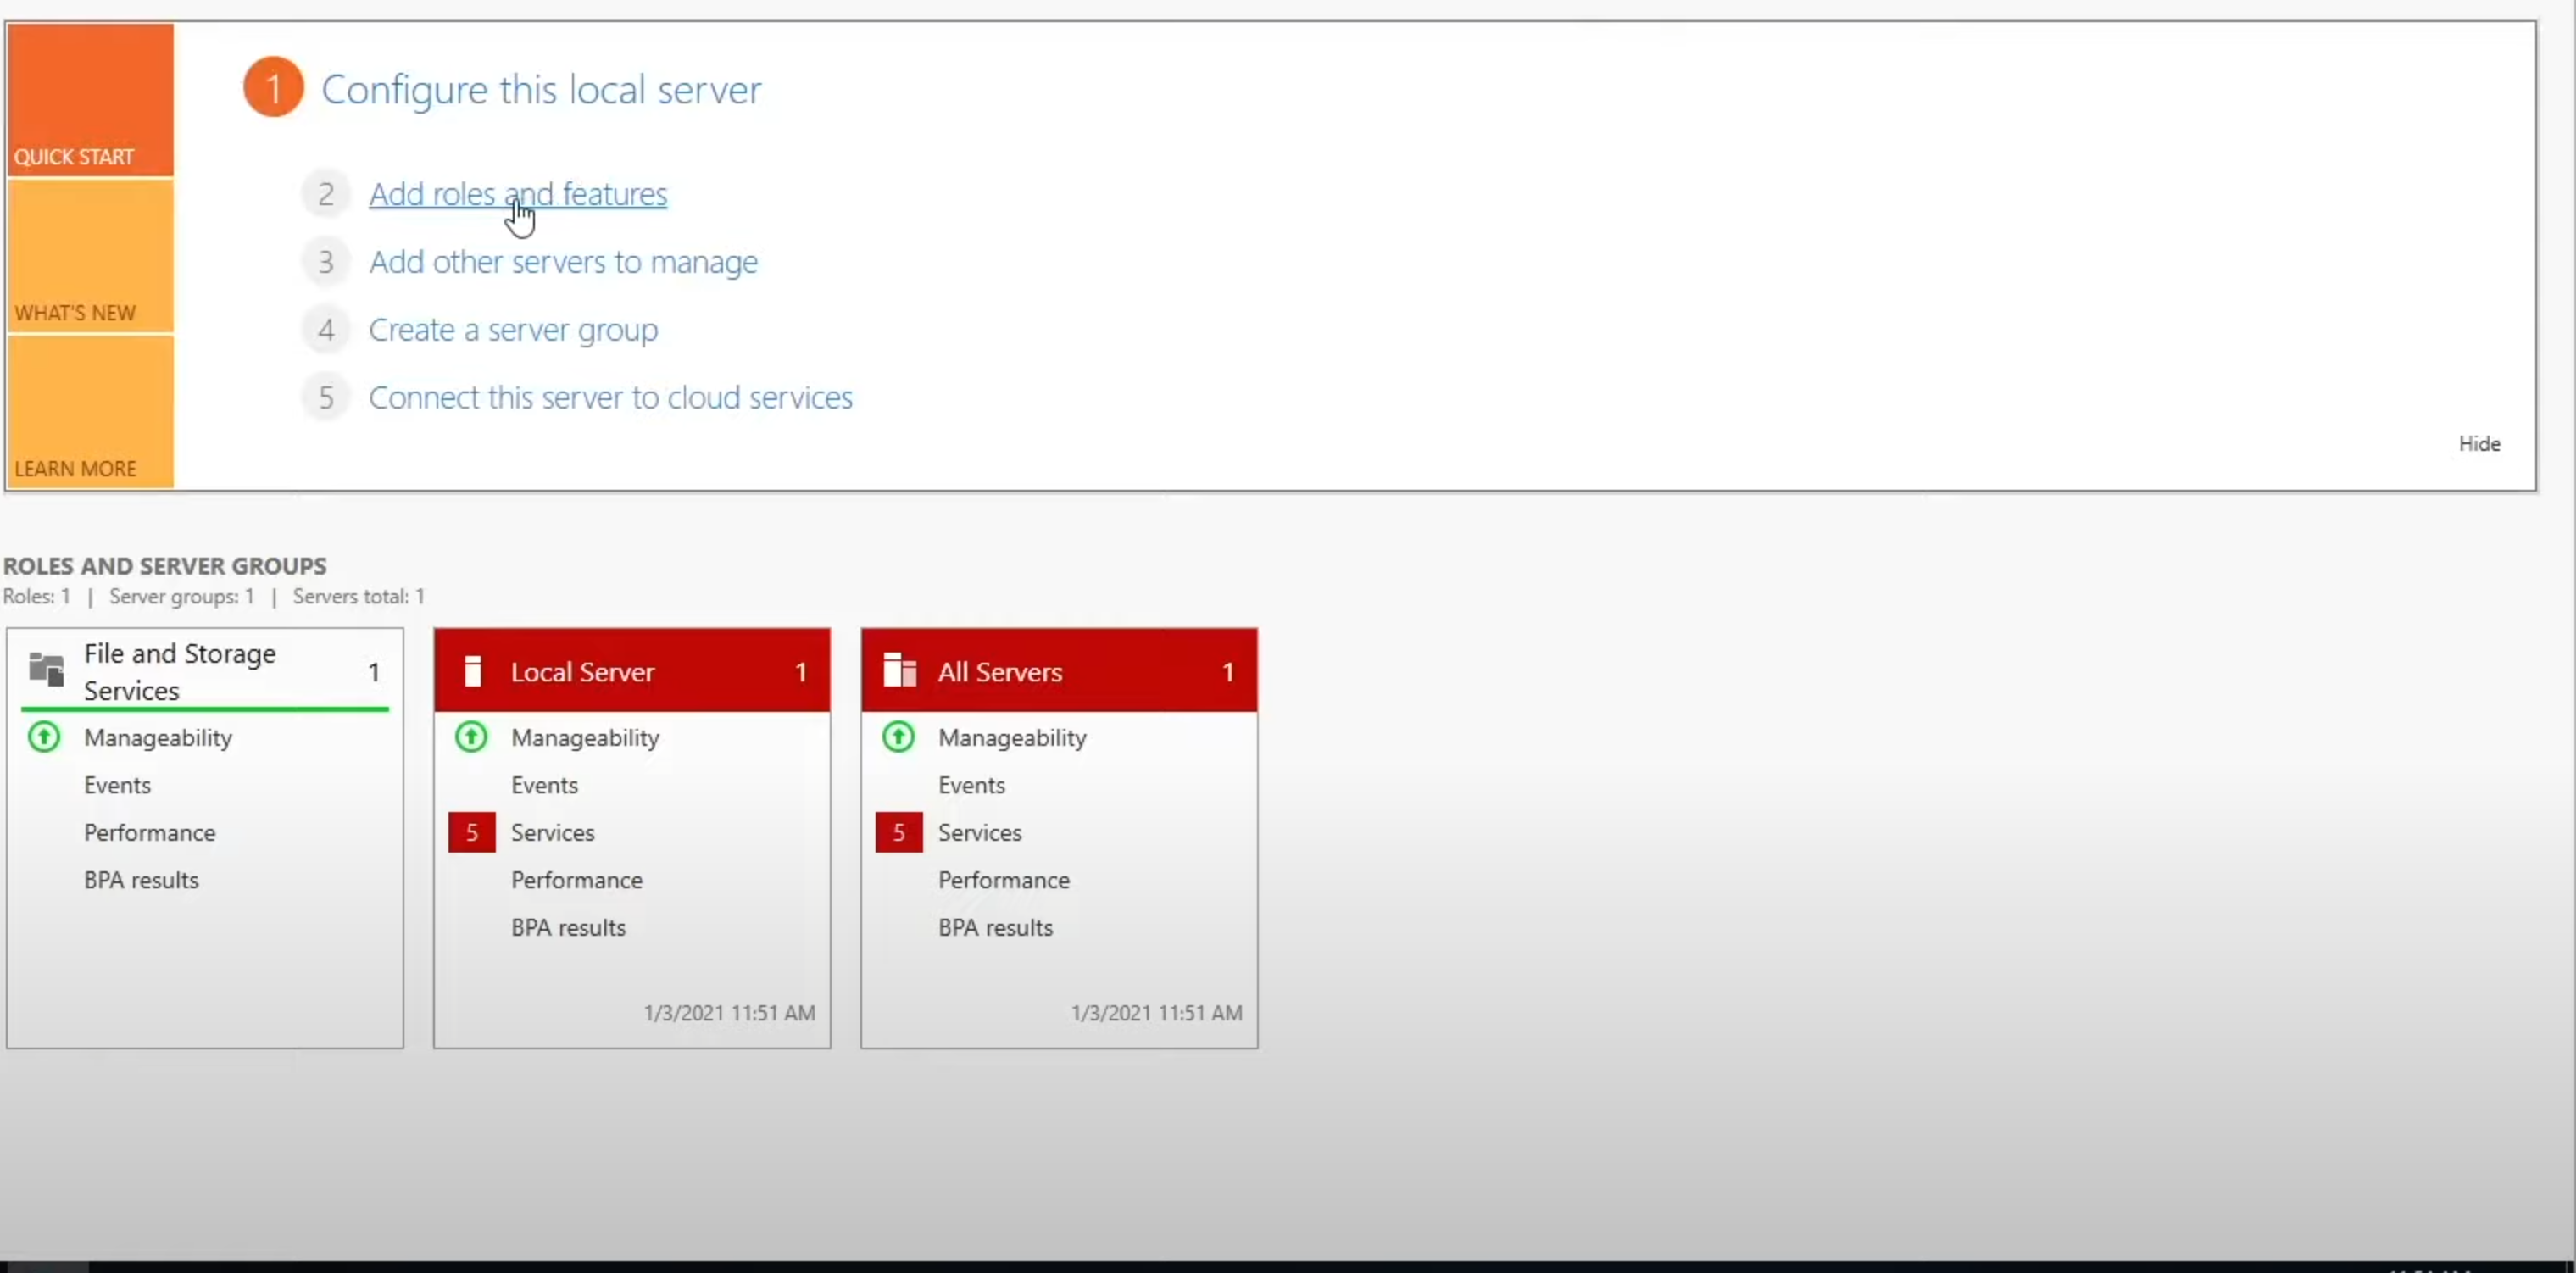Screen dimensions: 2576x1273
Task: Open Services in Local Server tile
Action: (552, 833)
